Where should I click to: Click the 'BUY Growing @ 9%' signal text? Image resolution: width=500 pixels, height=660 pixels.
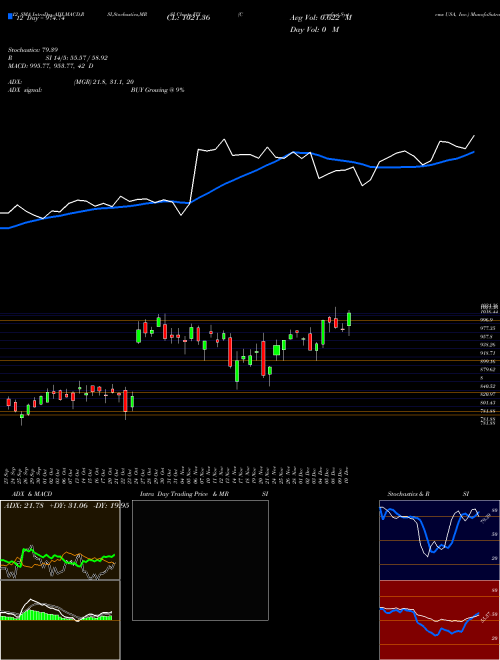(x=157, y=90)
